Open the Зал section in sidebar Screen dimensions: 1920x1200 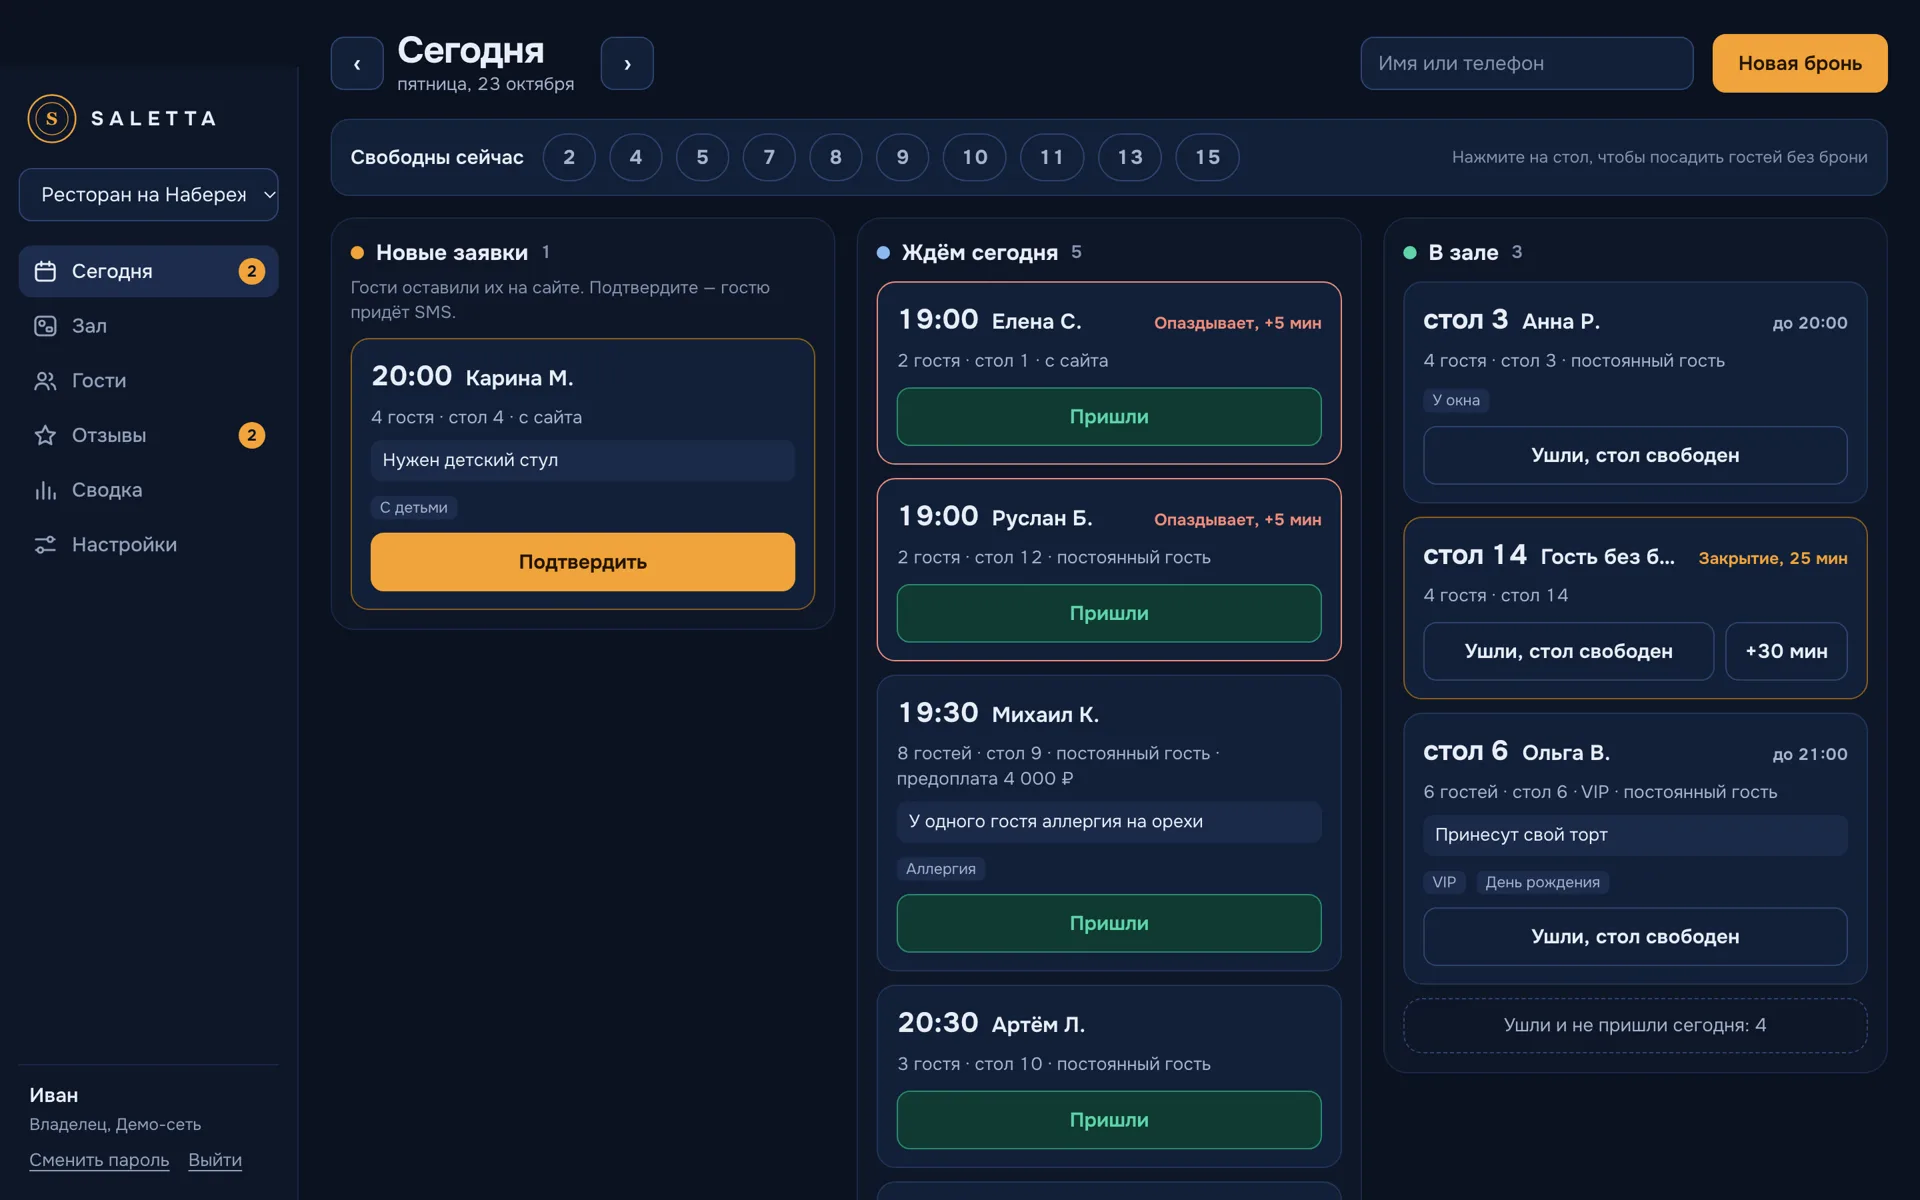pyautogui.click(x=148, y=326)
